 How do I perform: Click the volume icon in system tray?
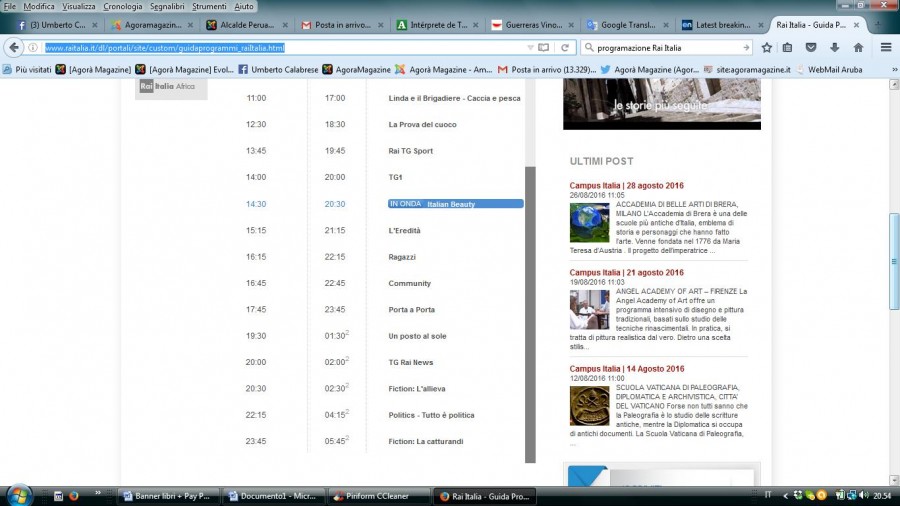pos(864,495)
